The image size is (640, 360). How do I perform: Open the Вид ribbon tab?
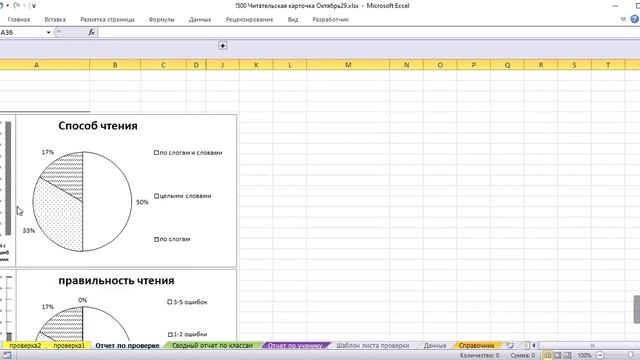293,20
